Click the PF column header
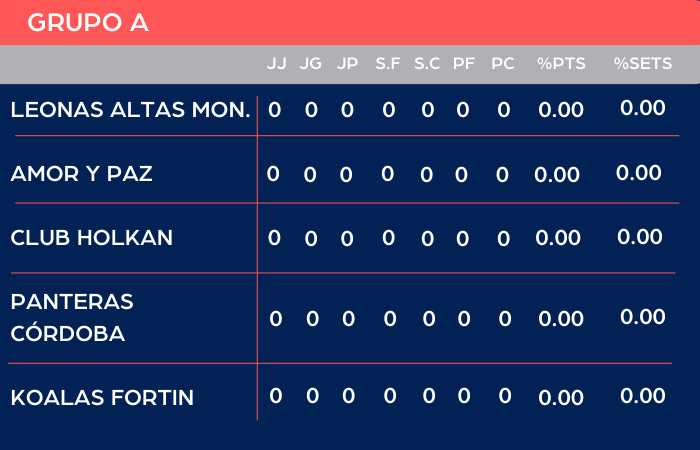Image resolution: width=700 pixels, height=450 pixels. [464, 64]
